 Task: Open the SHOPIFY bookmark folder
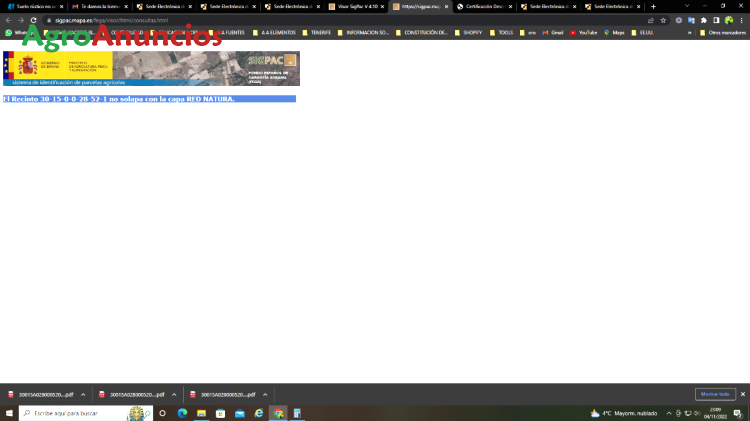(468, 33)
